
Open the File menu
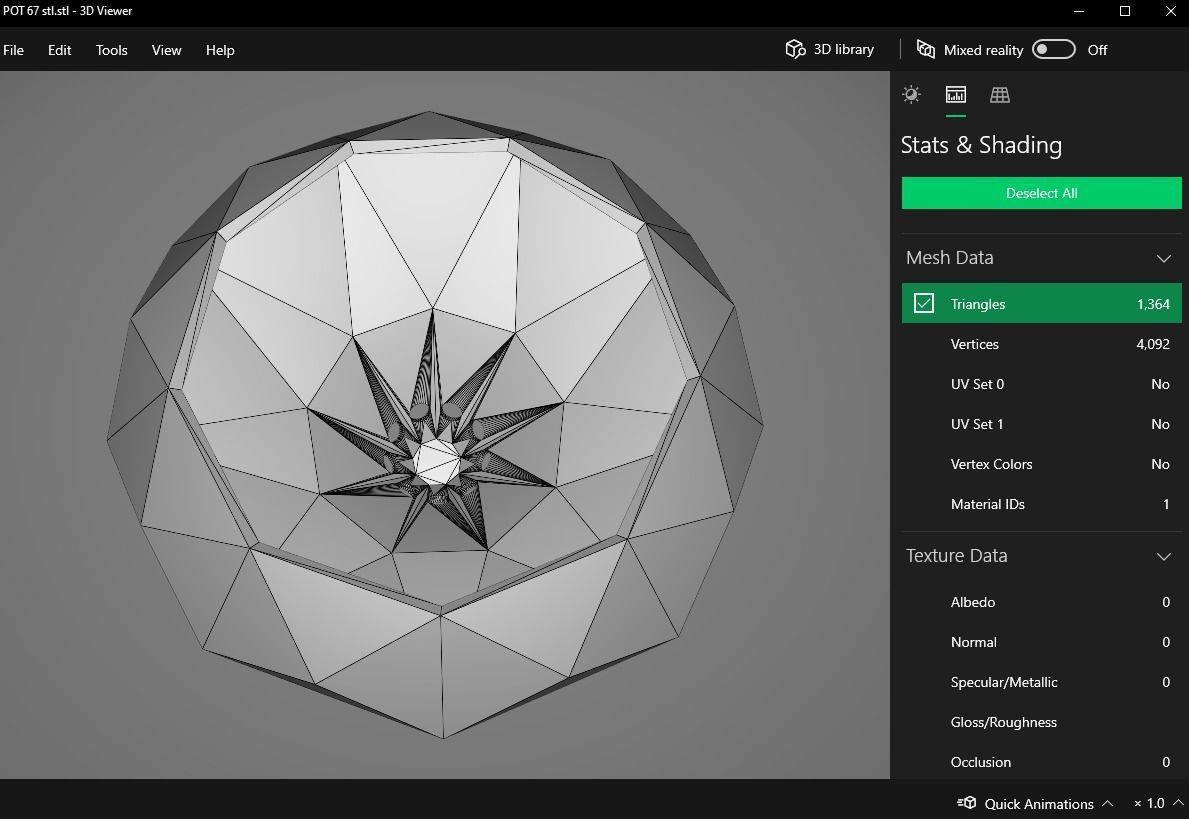(x=14, y=50)
